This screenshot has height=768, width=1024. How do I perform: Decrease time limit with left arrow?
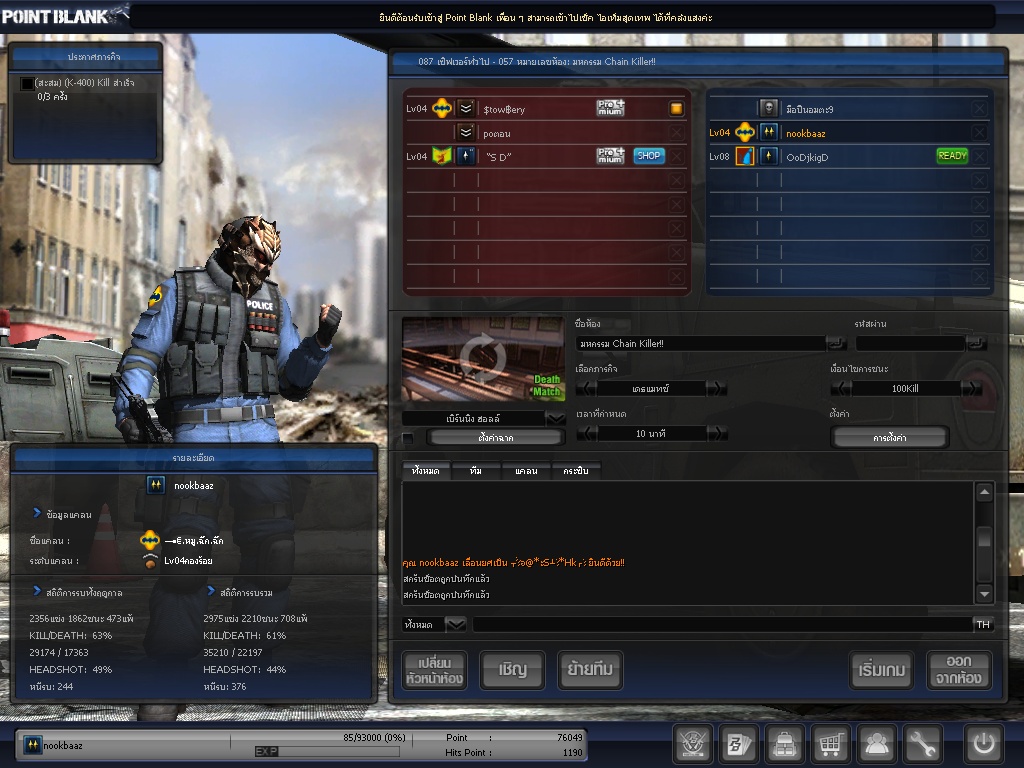[x=586, y=434]
